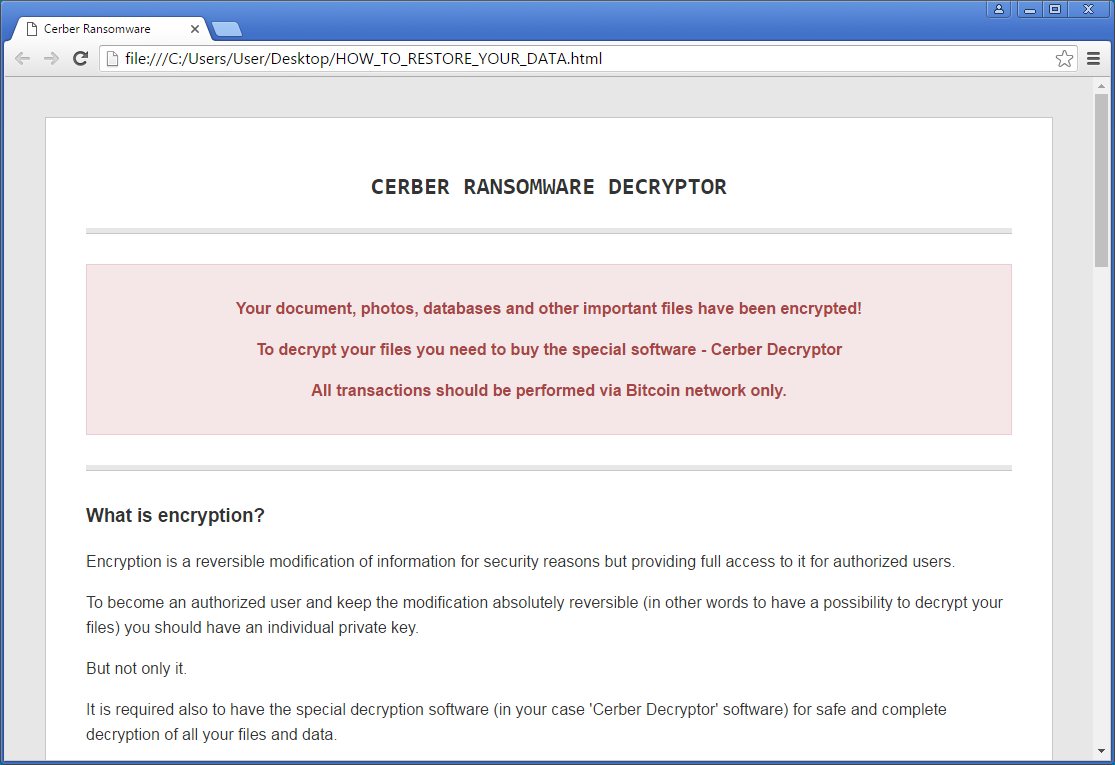This screenshot has width=1115, height=765.
Task: Click the browser Forward arrow
Action: (x=51, y=59)
